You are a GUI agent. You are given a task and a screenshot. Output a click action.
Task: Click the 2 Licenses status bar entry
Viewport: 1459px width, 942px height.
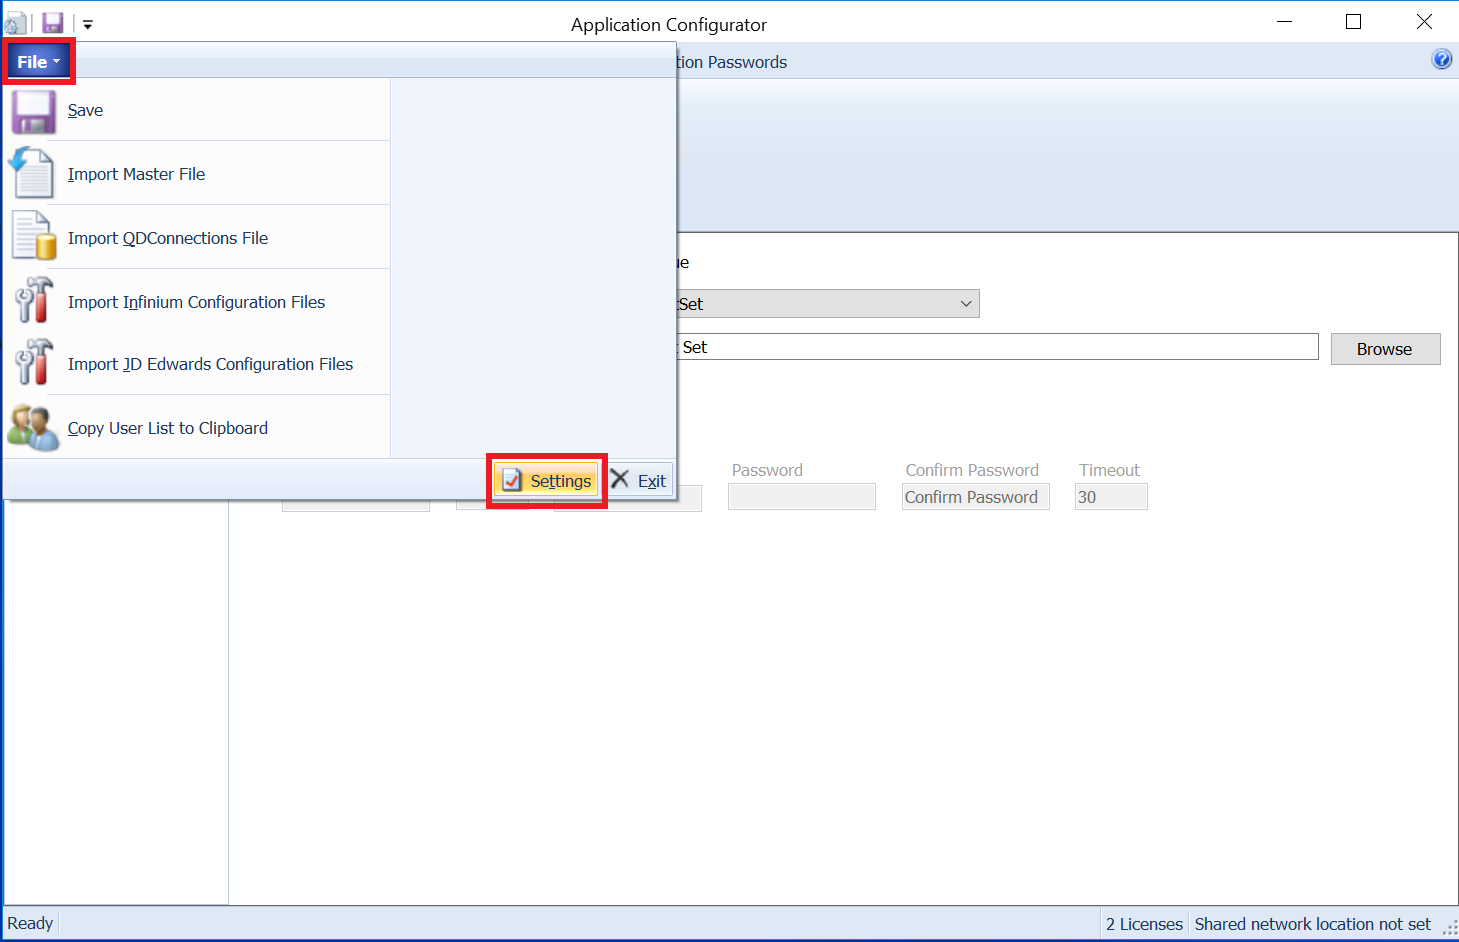tap(1144, 924)
